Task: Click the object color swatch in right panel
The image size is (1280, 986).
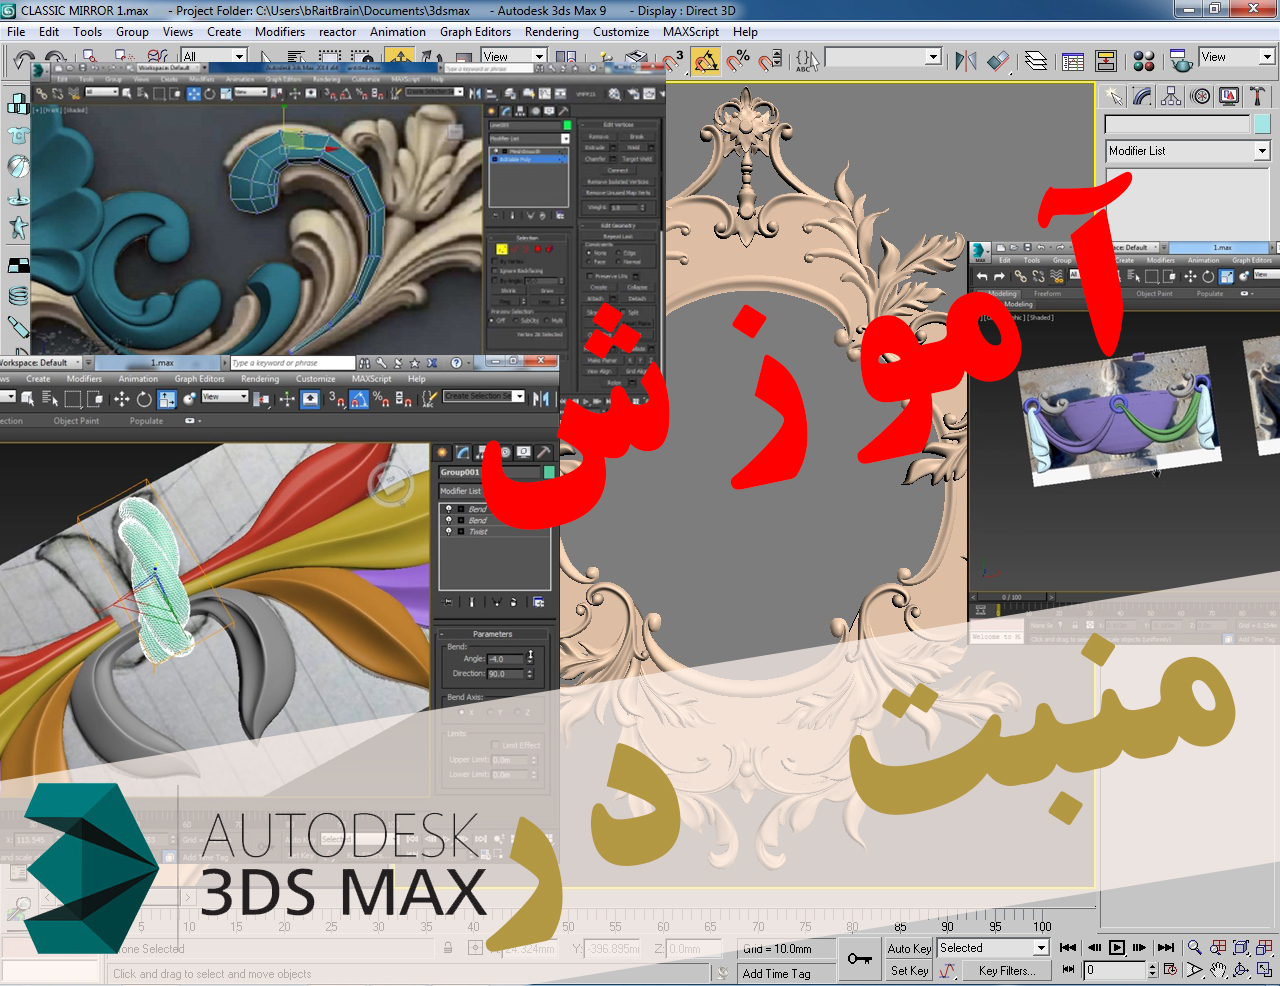Action: [x=1262, y=124]
